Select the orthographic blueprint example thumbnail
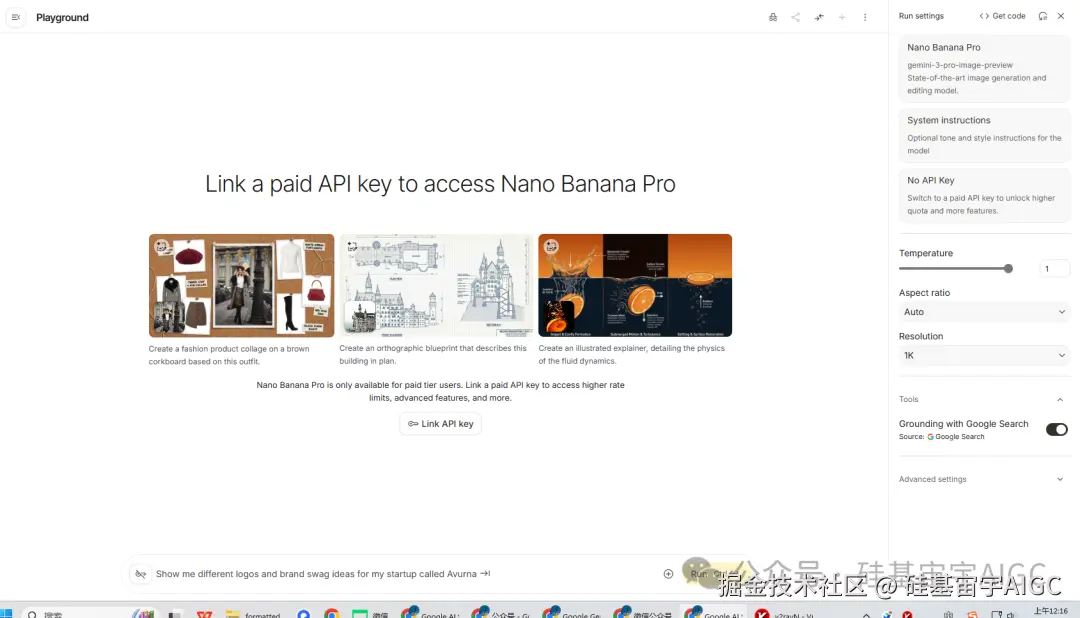This screenshot has width=1080, height=618. 436,285
